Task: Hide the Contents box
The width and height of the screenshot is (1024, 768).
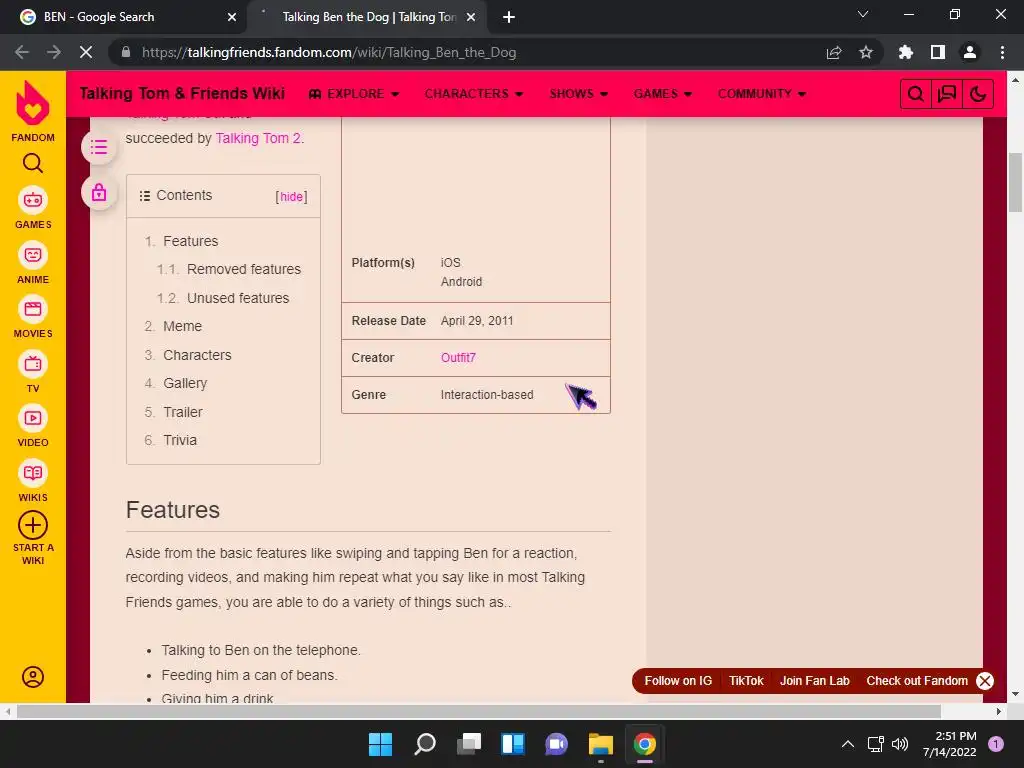Action: [291, 197]
